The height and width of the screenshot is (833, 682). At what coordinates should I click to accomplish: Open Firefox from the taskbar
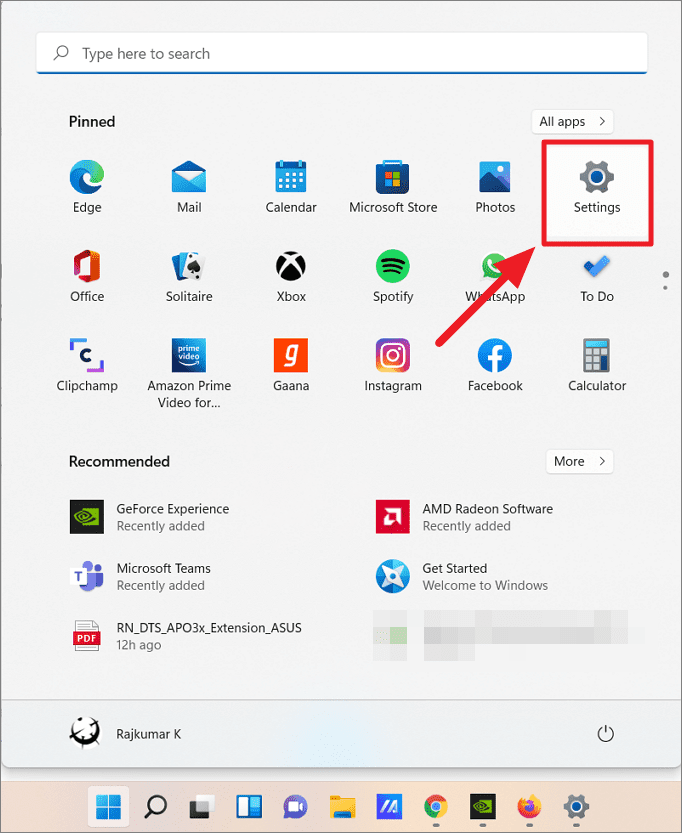click(529, 807)
